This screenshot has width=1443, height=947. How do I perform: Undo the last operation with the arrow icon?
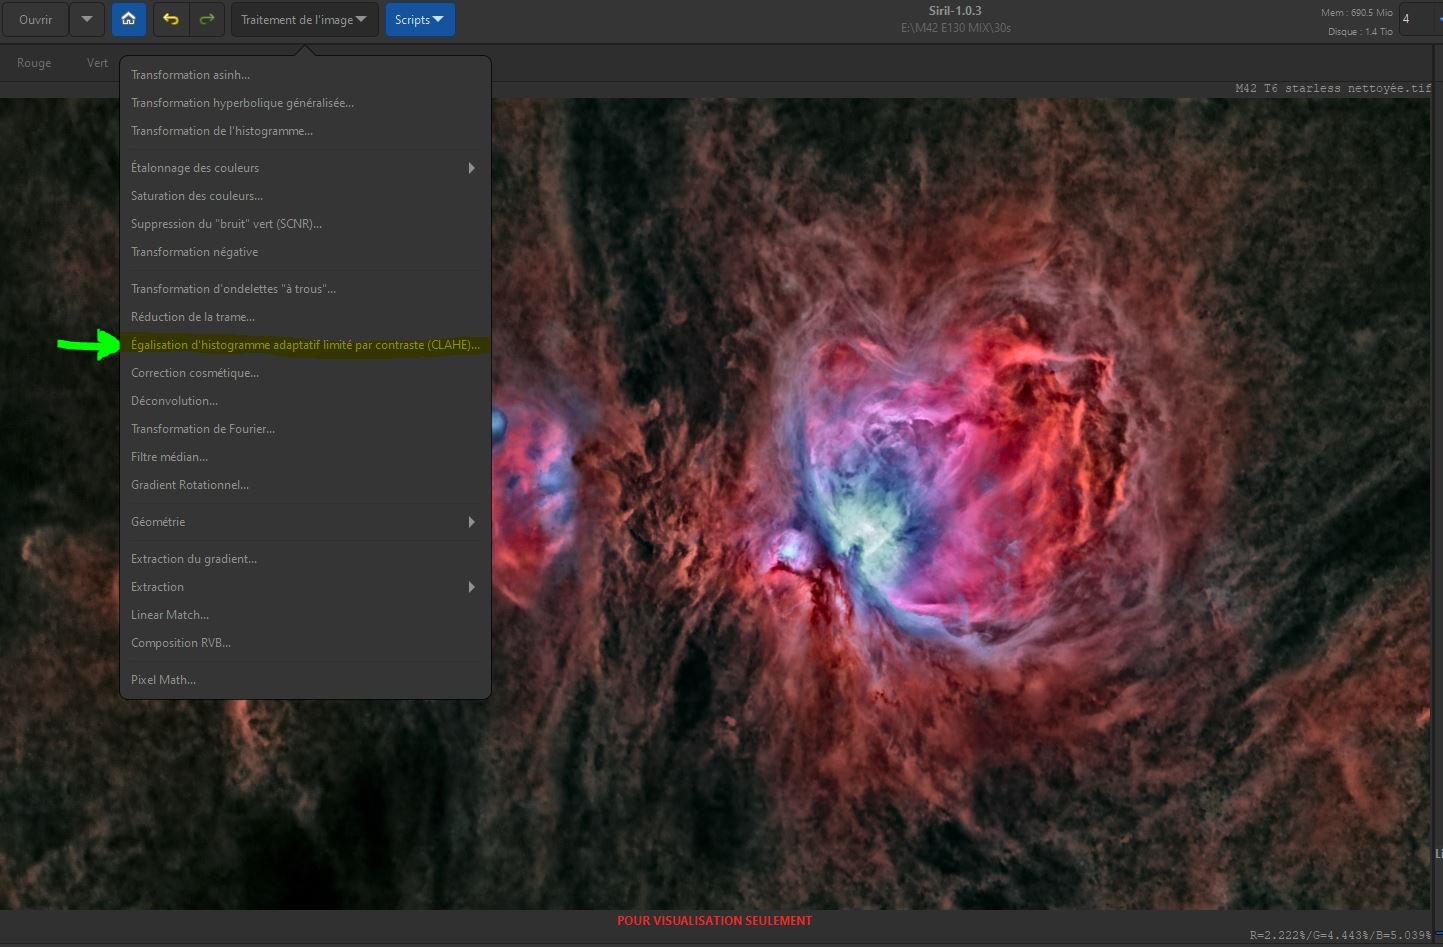171,19
